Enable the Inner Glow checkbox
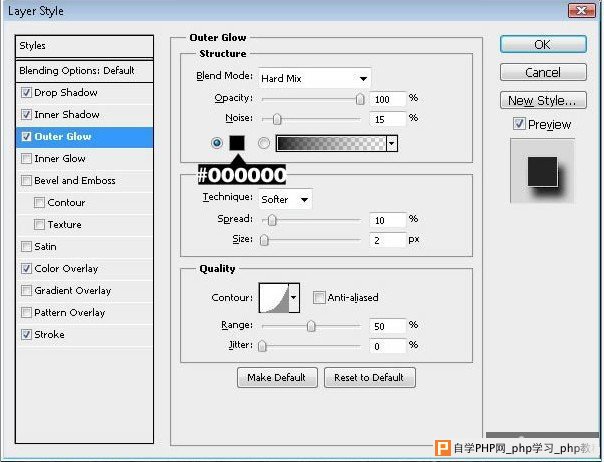This screenshot has height=462, width=604. click(26, 158)
